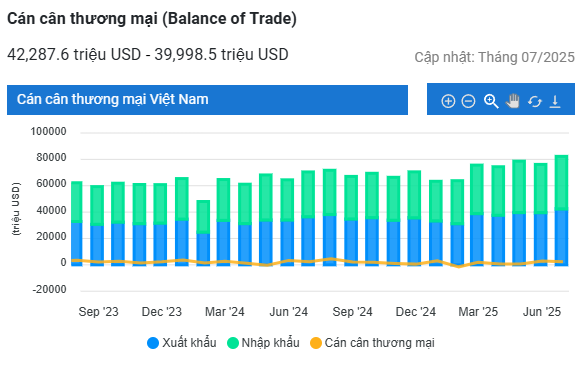Click the zoom out minus icon
Image resolution: width=583 pixels, height=371 pixels.
tap(468, 101)
